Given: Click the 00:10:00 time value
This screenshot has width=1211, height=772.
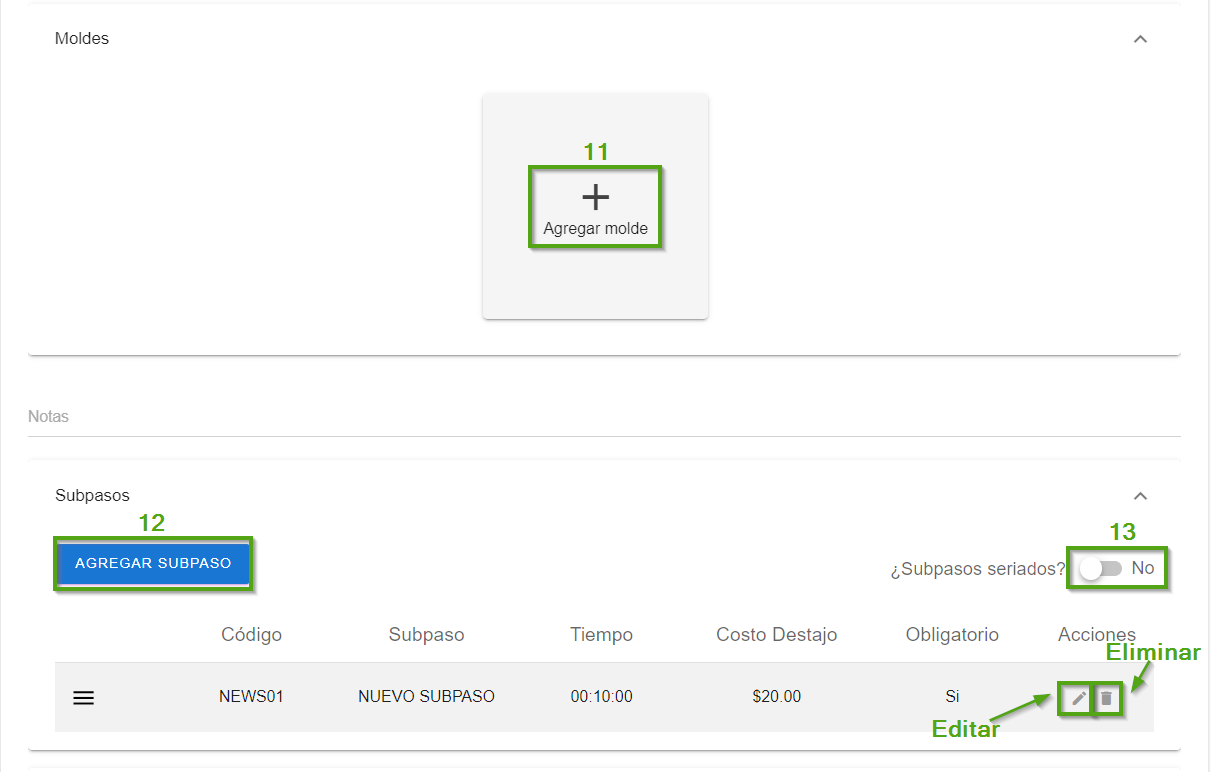Looking at the screenshot, I should pos(601,697).
